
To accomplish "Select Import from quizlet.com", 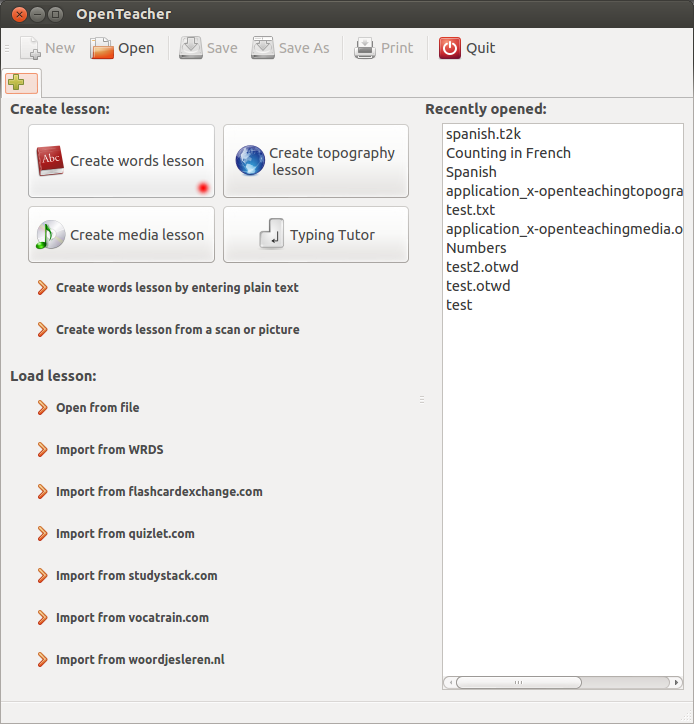I will click(125, 534).
